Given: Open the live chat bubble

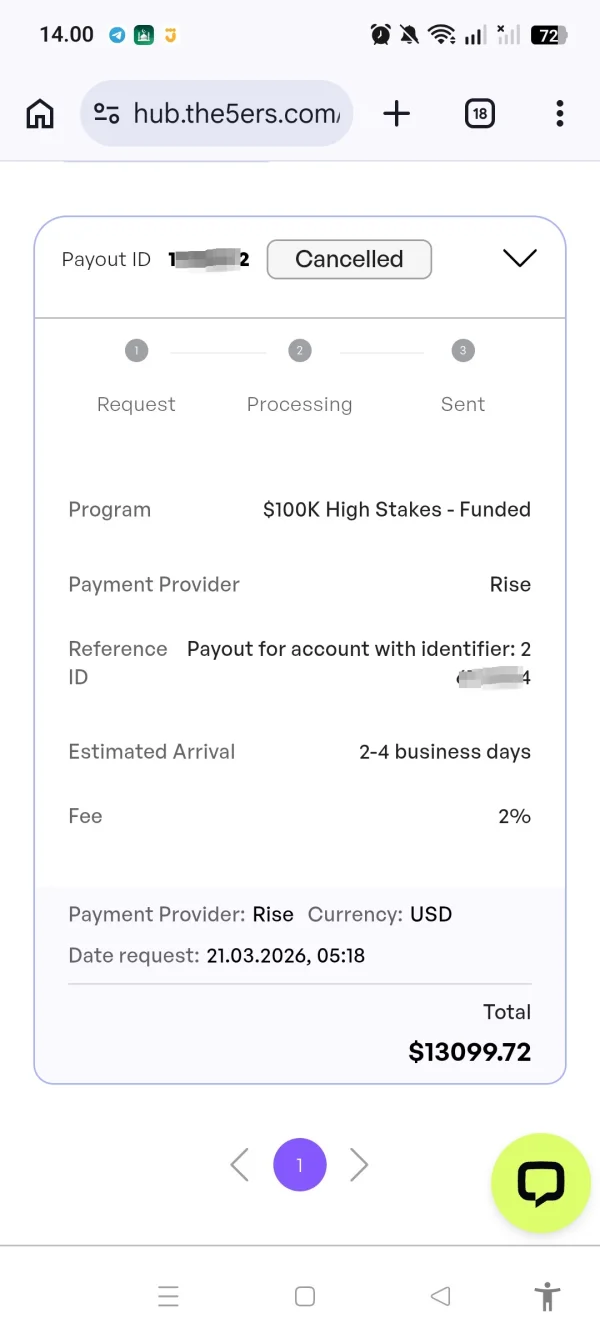Looking at the screenshot, I should point(541,1183).
